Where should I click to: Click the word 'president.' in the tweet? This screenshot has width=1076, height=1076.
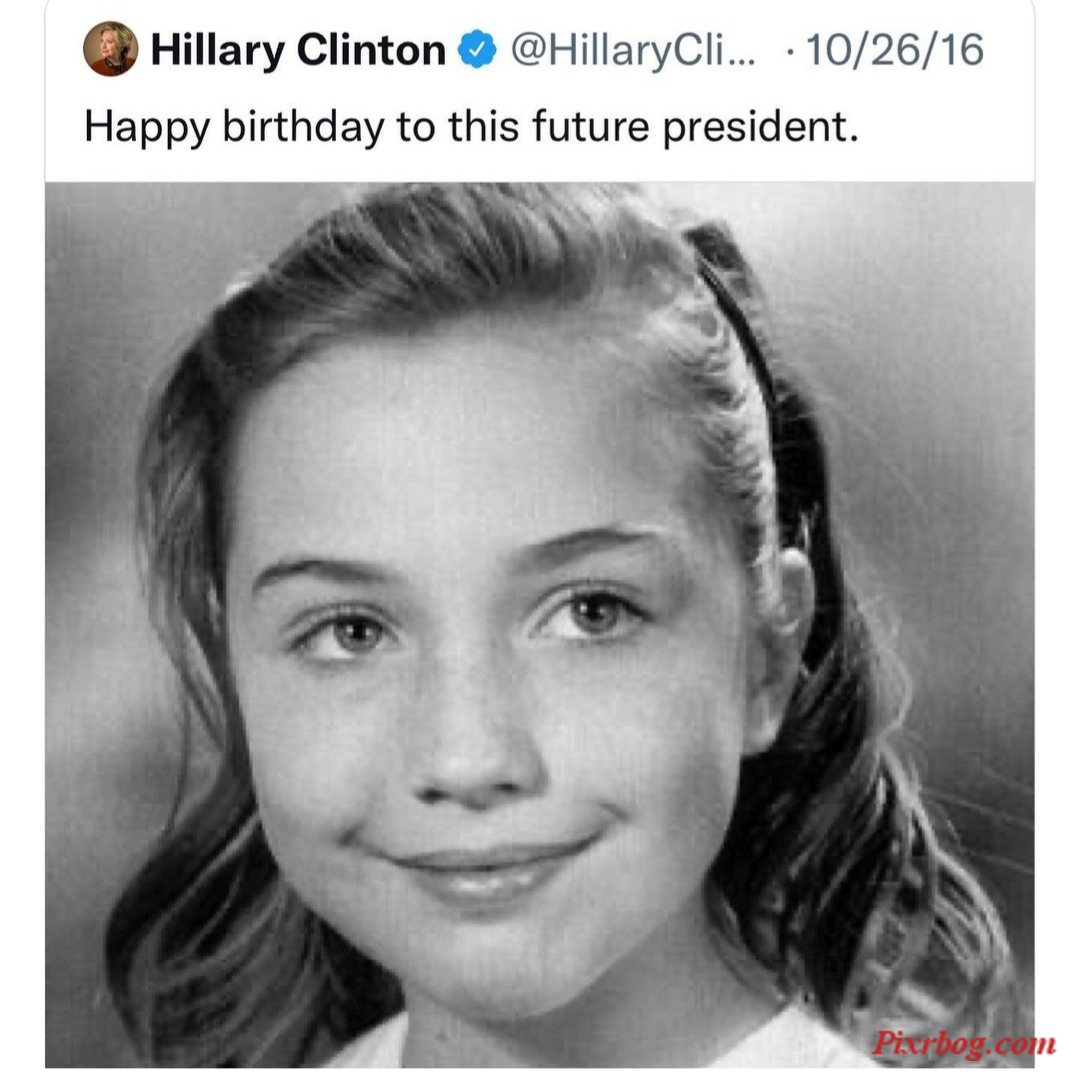(760, 128)
